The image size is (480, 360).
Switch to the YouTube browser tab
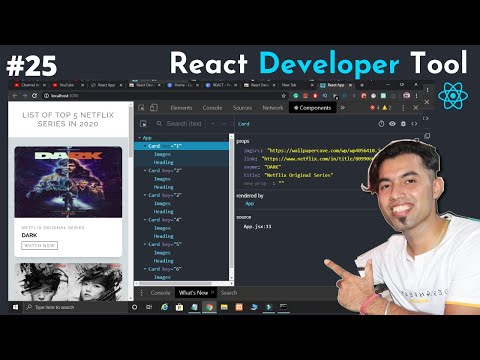click(x=67, y=85)
